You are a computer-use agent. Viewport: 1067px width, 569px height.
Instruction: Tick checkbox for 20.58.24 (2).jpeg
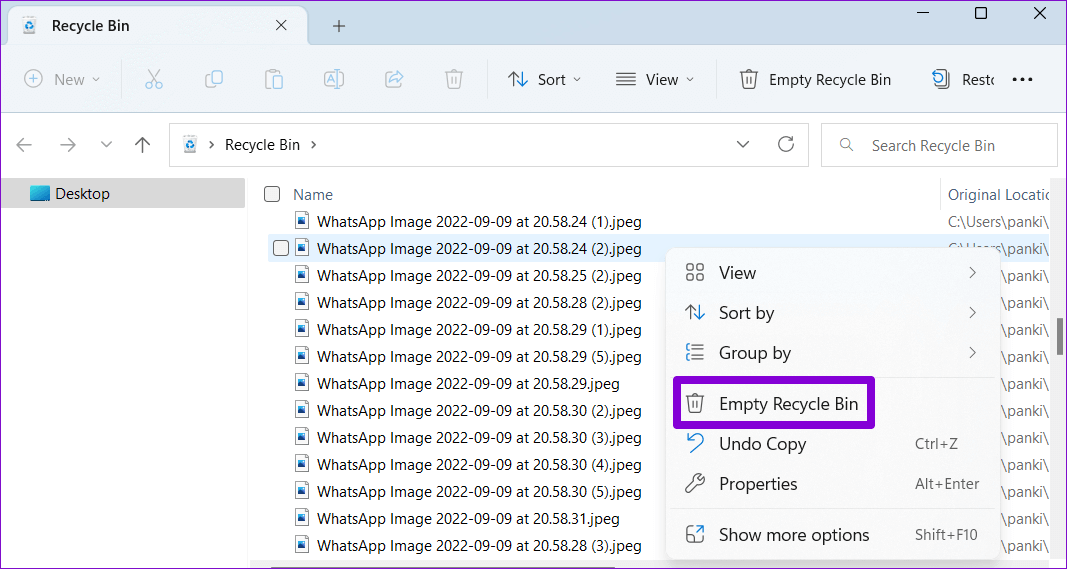[x=280, y=248]
